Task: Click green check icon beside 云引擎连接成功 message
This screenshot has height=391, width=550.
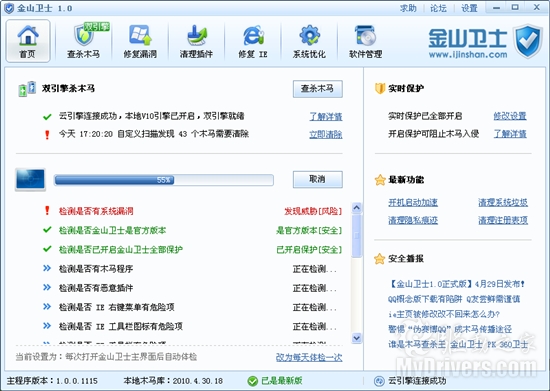Action: click(x=47, y=116)
